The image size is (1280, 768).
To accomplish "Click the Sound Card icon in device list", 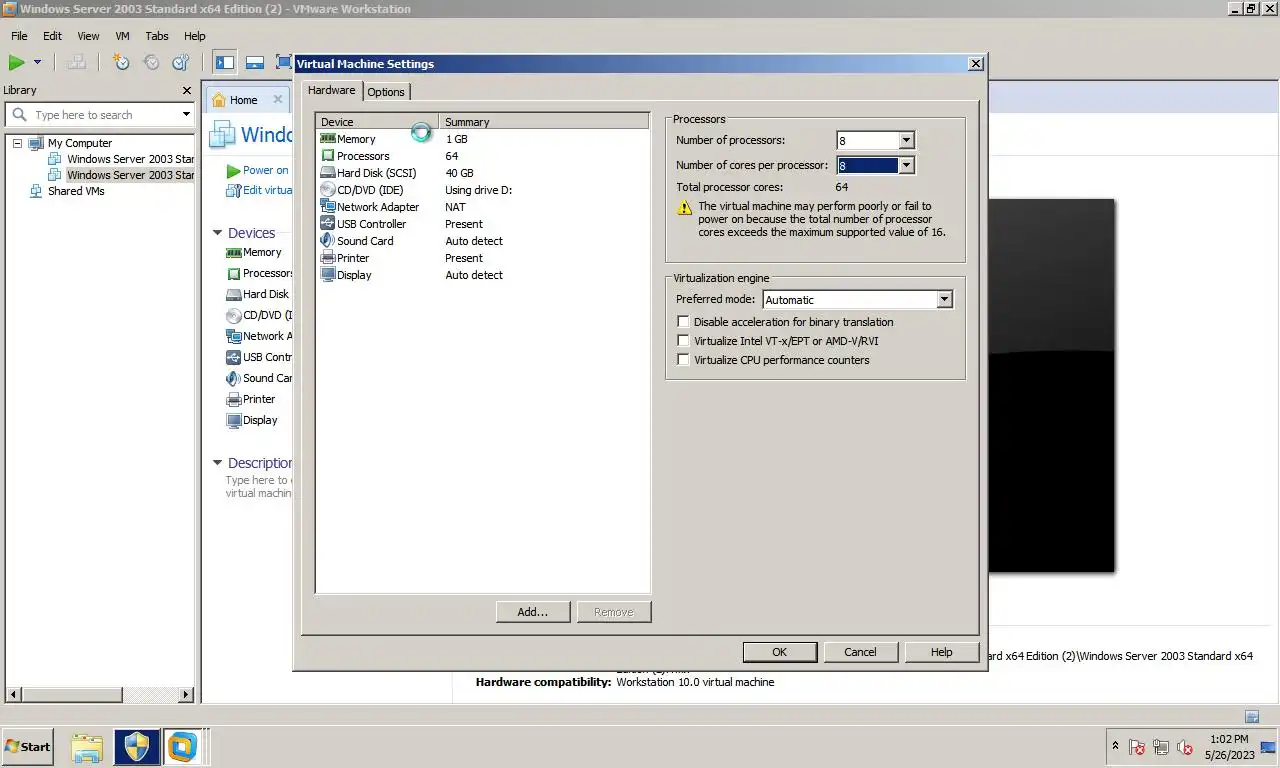I will (x=328, y=241).
